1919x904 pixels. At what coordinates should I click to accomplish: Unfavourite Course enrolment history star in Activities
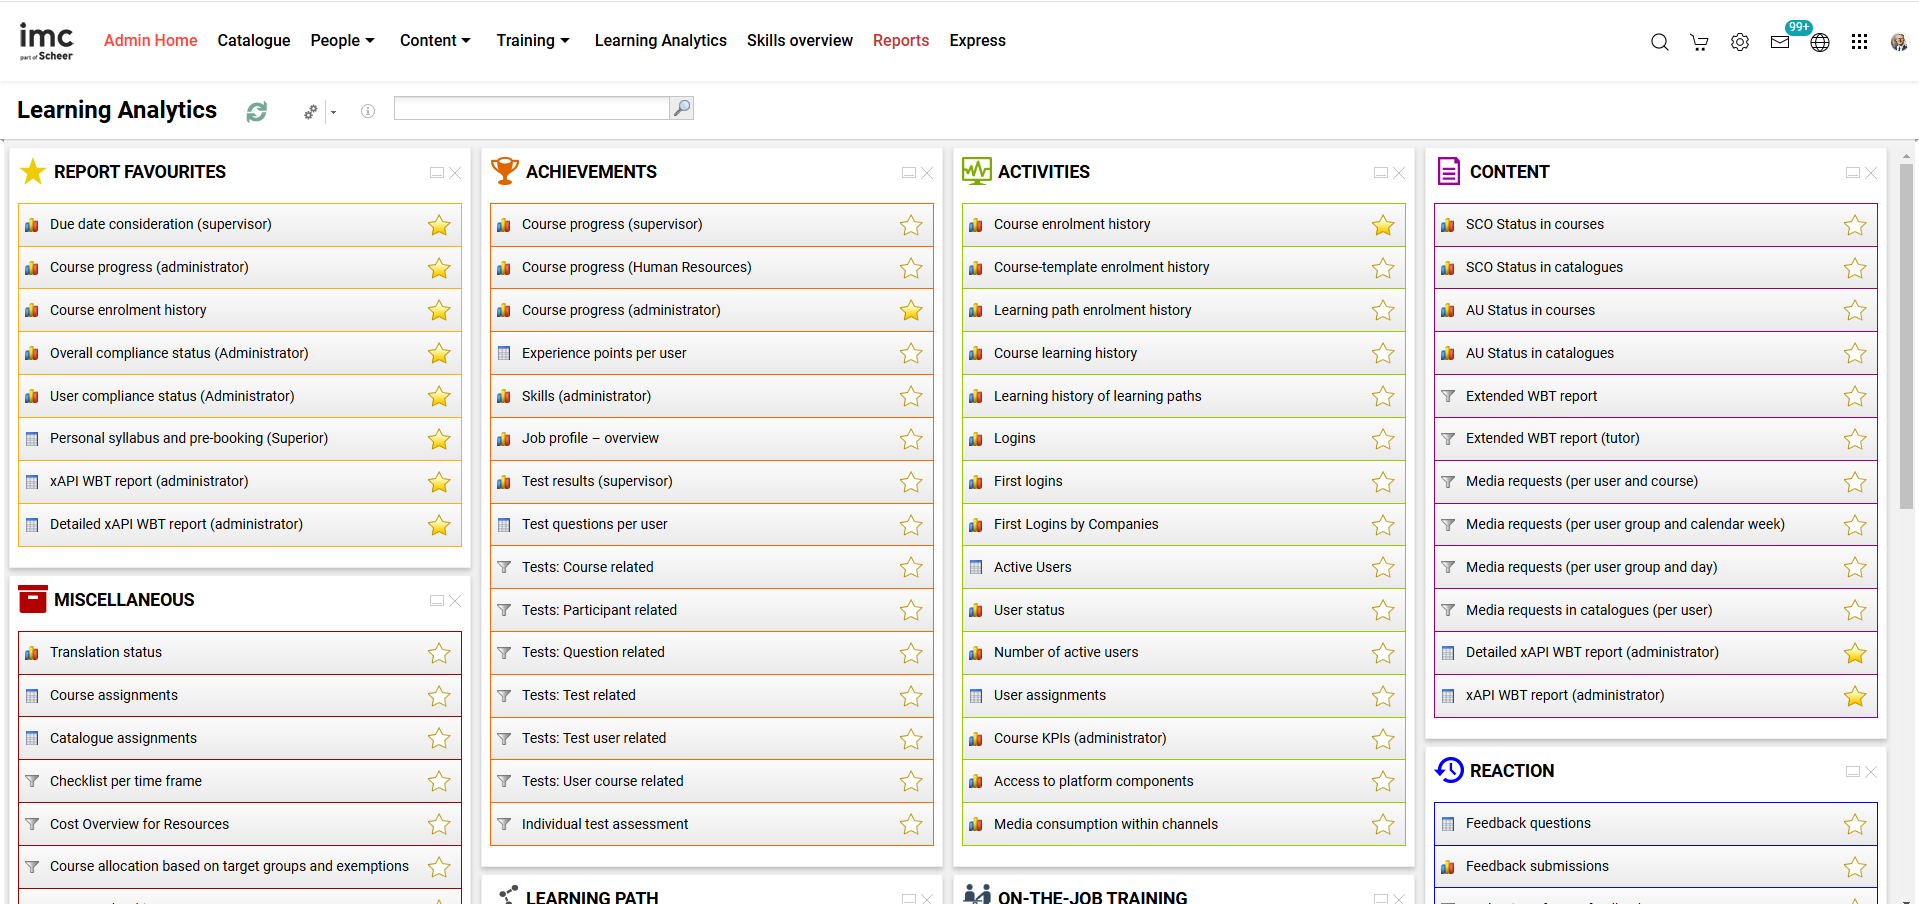pos(1383,225)
